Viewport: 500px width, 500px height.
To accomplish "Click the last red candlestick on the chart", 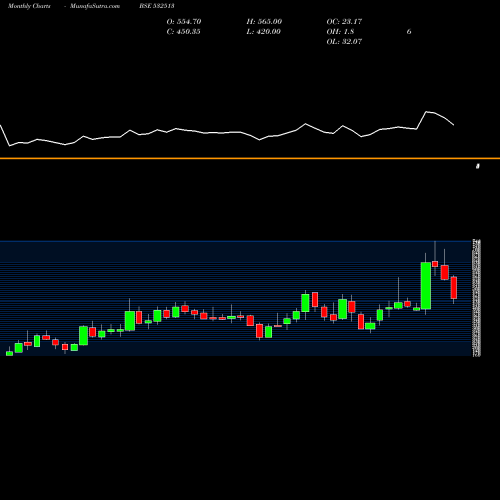I will click(x=454, y=288).
